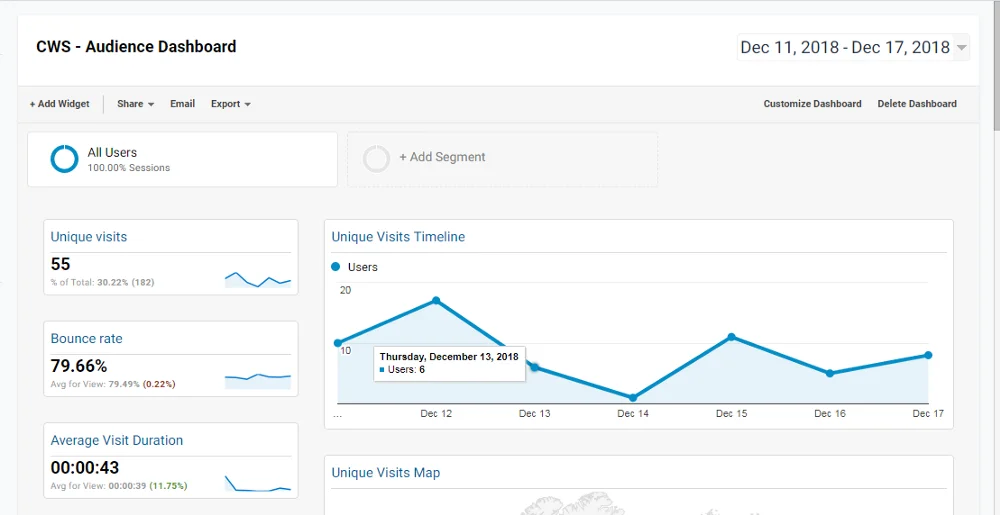Click the 100.00% Sessions text
1000x515 pixels.
(129, 168)
